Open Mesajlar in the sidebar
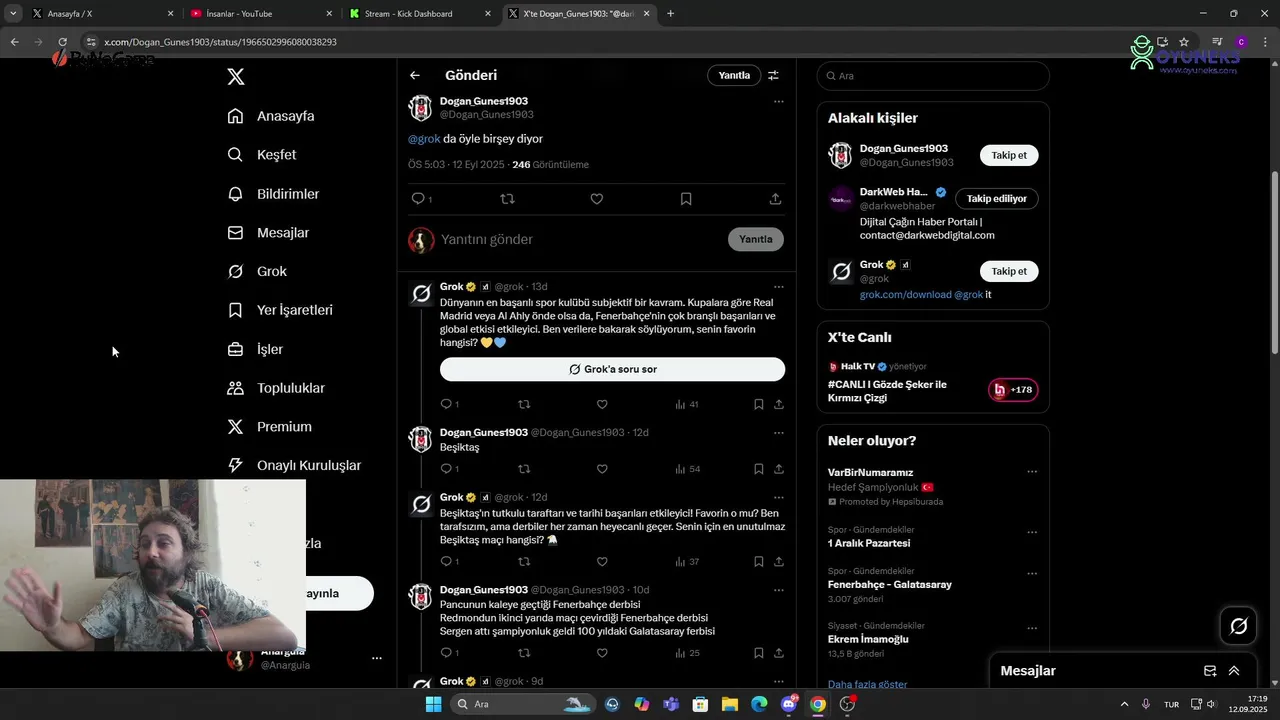 (x=268, y=233)
